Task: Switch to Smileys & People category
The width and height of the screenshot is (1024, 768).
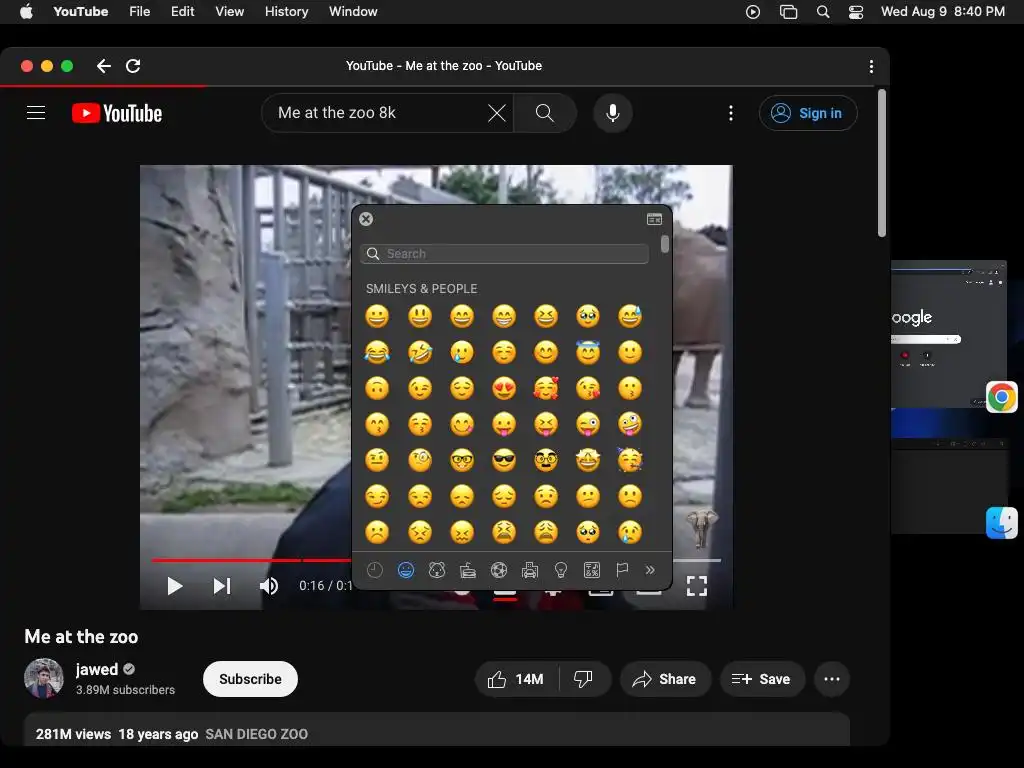Action: [406, 570]
